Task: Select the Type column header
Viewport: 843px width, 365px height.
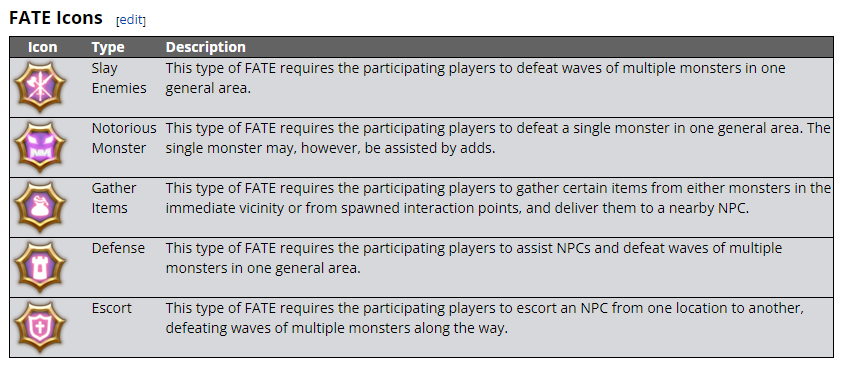Action: 108,47
